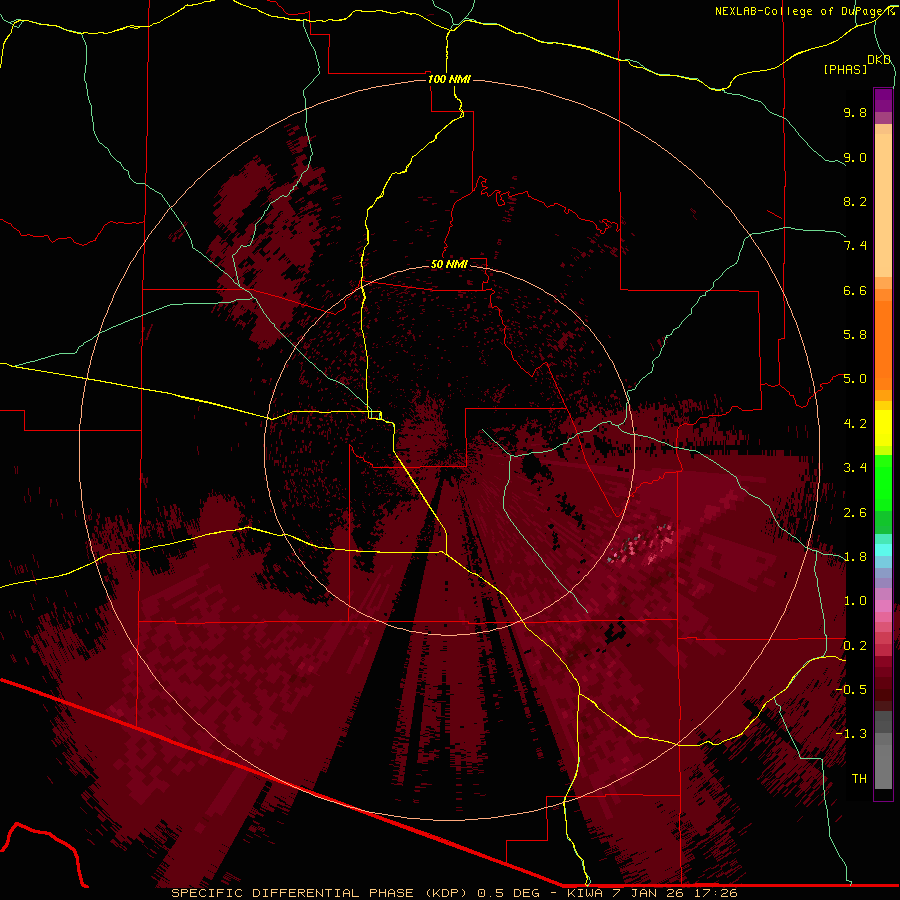Image resolution: width=900 pixels, height=900 pixels.
Task: Click the 0.2 legend value
Action: [x=855, y=646]
